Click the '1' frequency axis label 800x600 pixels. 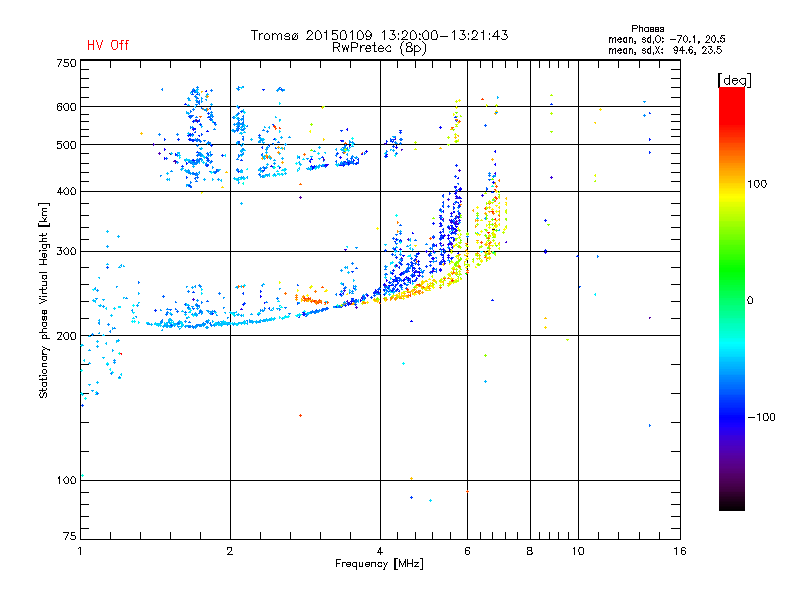pos(80,551)
